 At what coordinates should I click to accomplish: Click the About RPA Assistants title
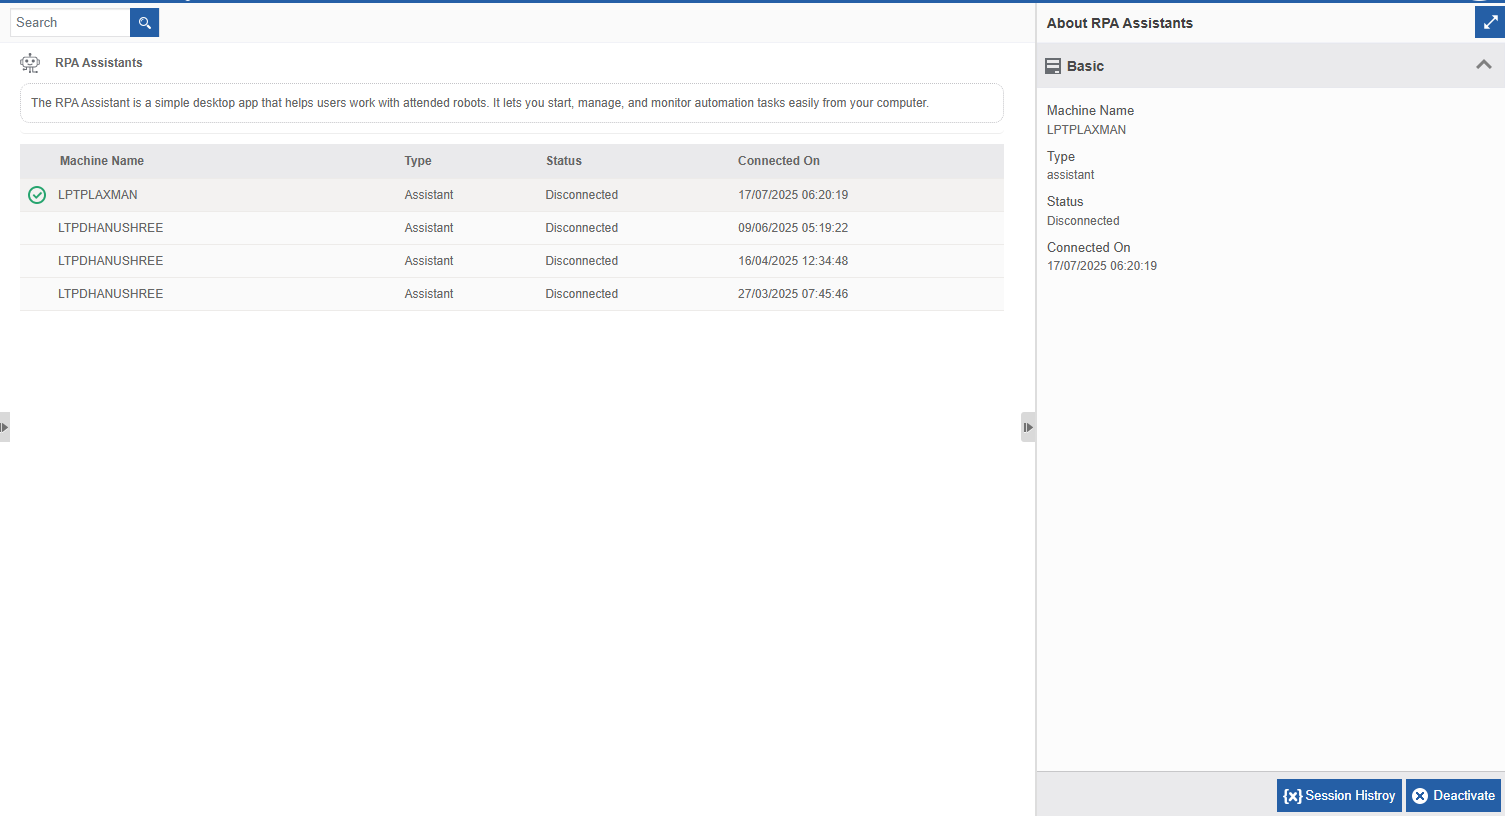point(1120,23)
